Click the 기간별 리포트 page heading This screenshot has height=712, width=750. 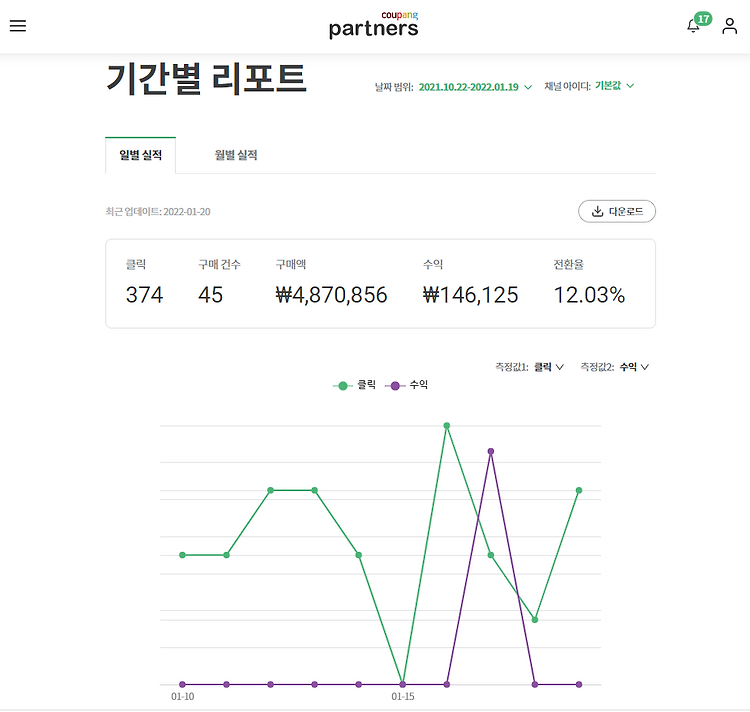206,79
